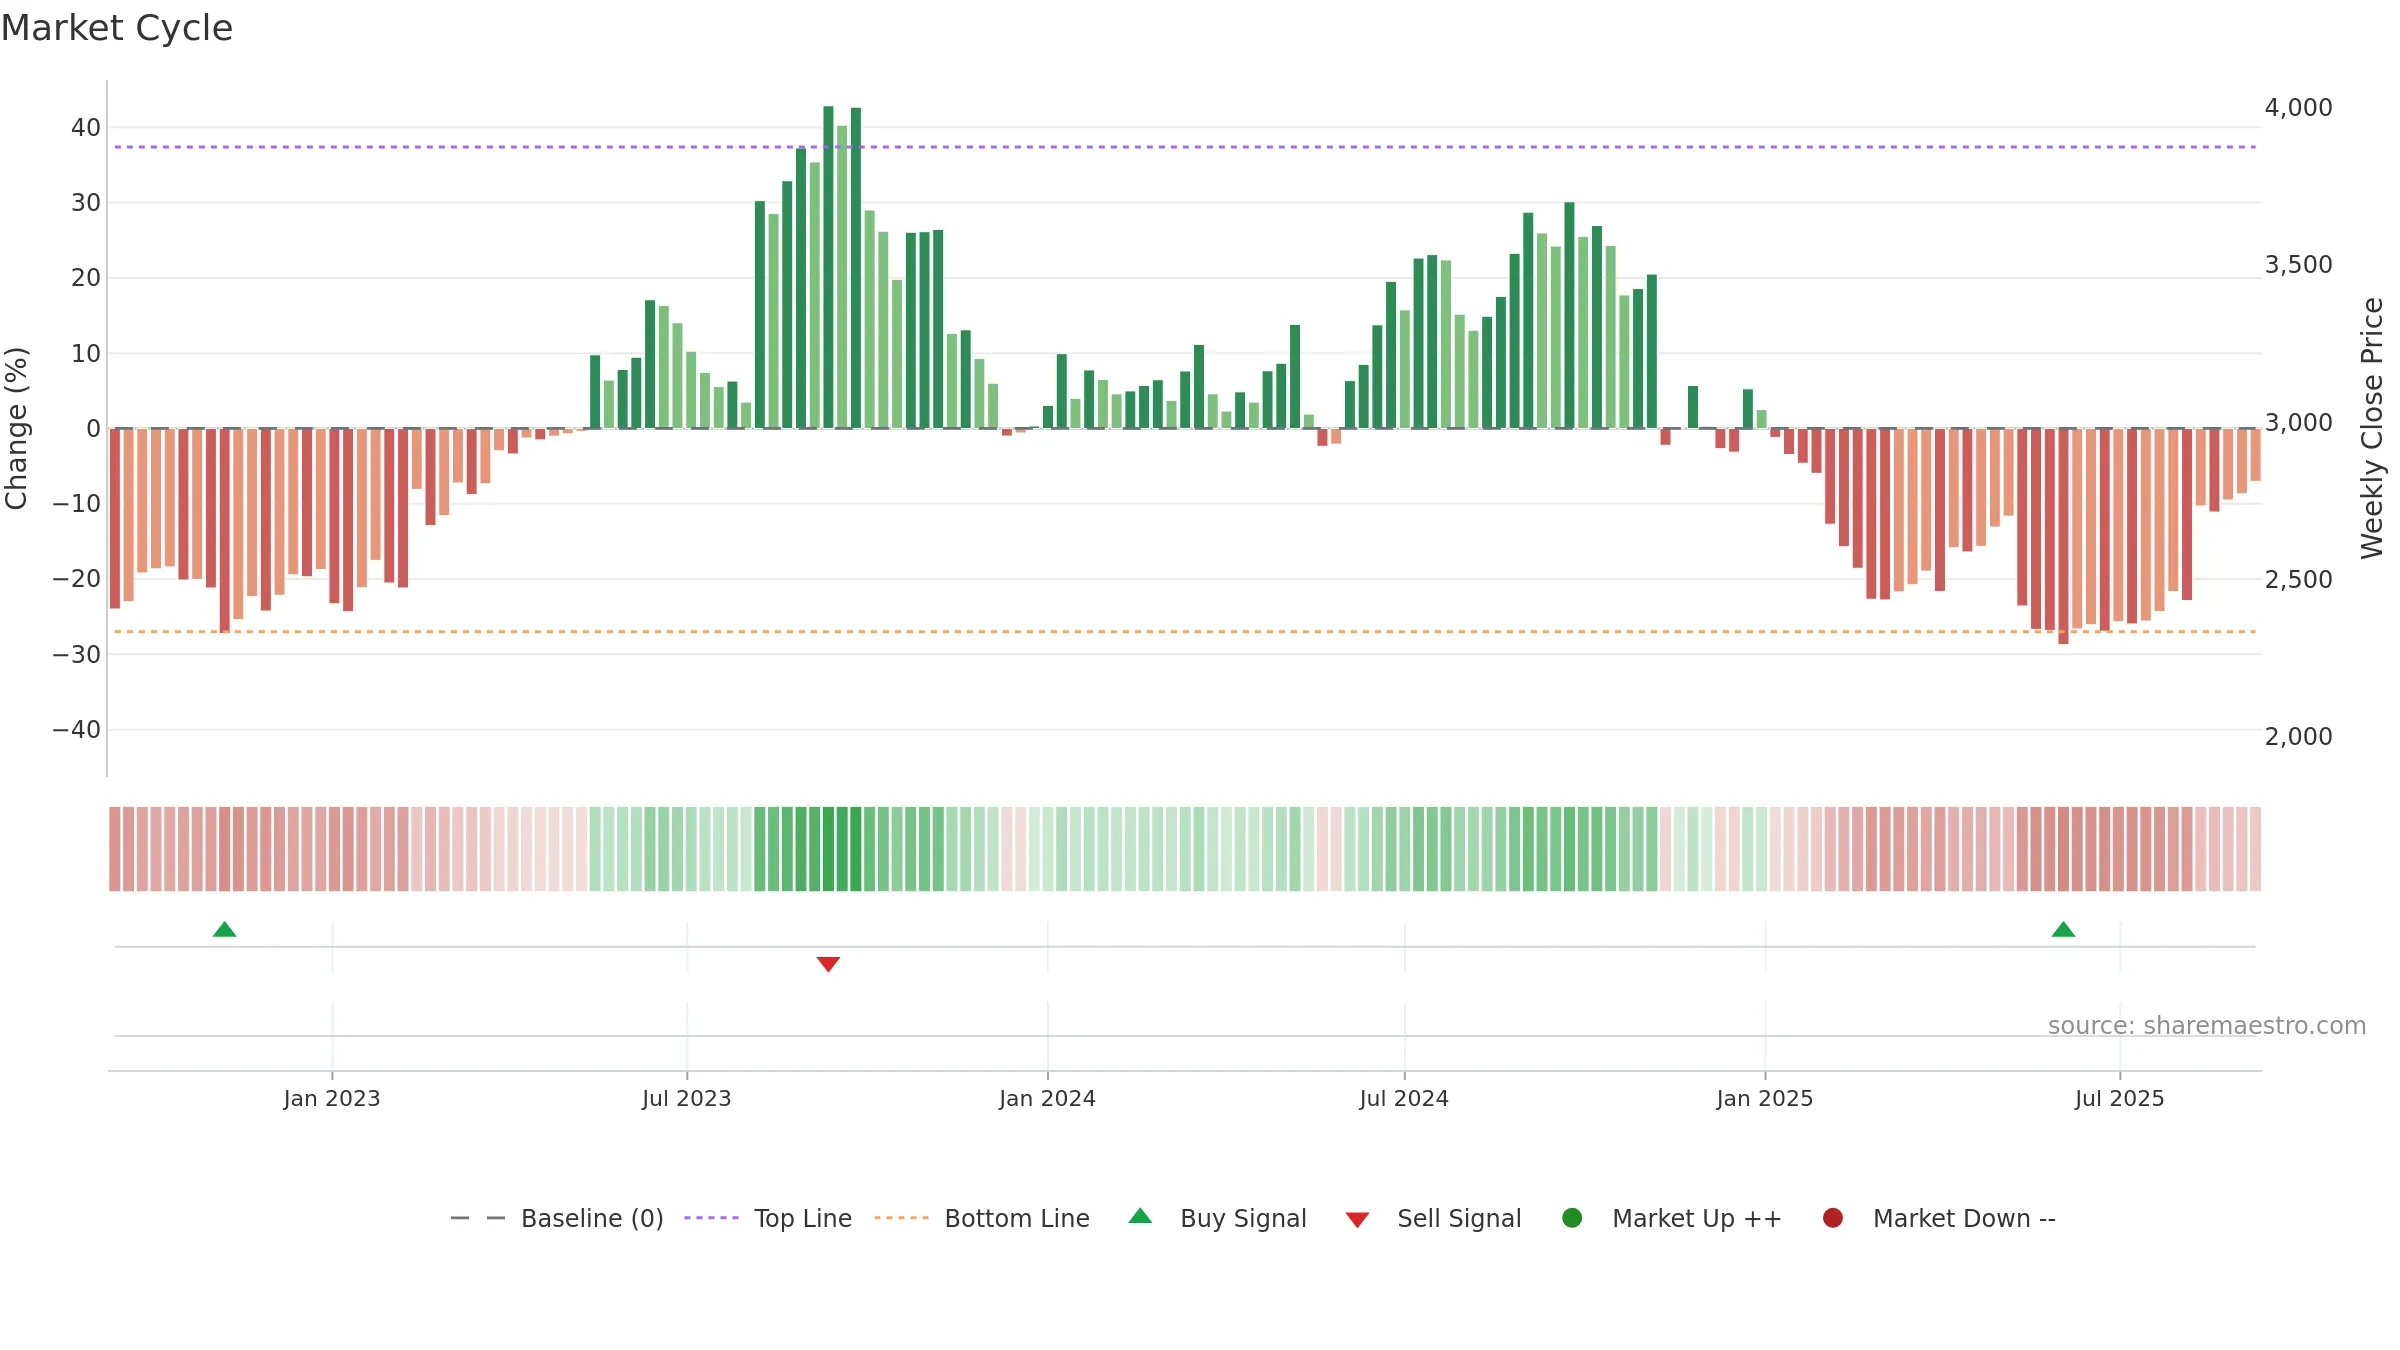Toggle the Market Up ++ legend item
The width and height of the screenshot is (2400, 1350).
pyautogui.click(x=1672, y=1218)
